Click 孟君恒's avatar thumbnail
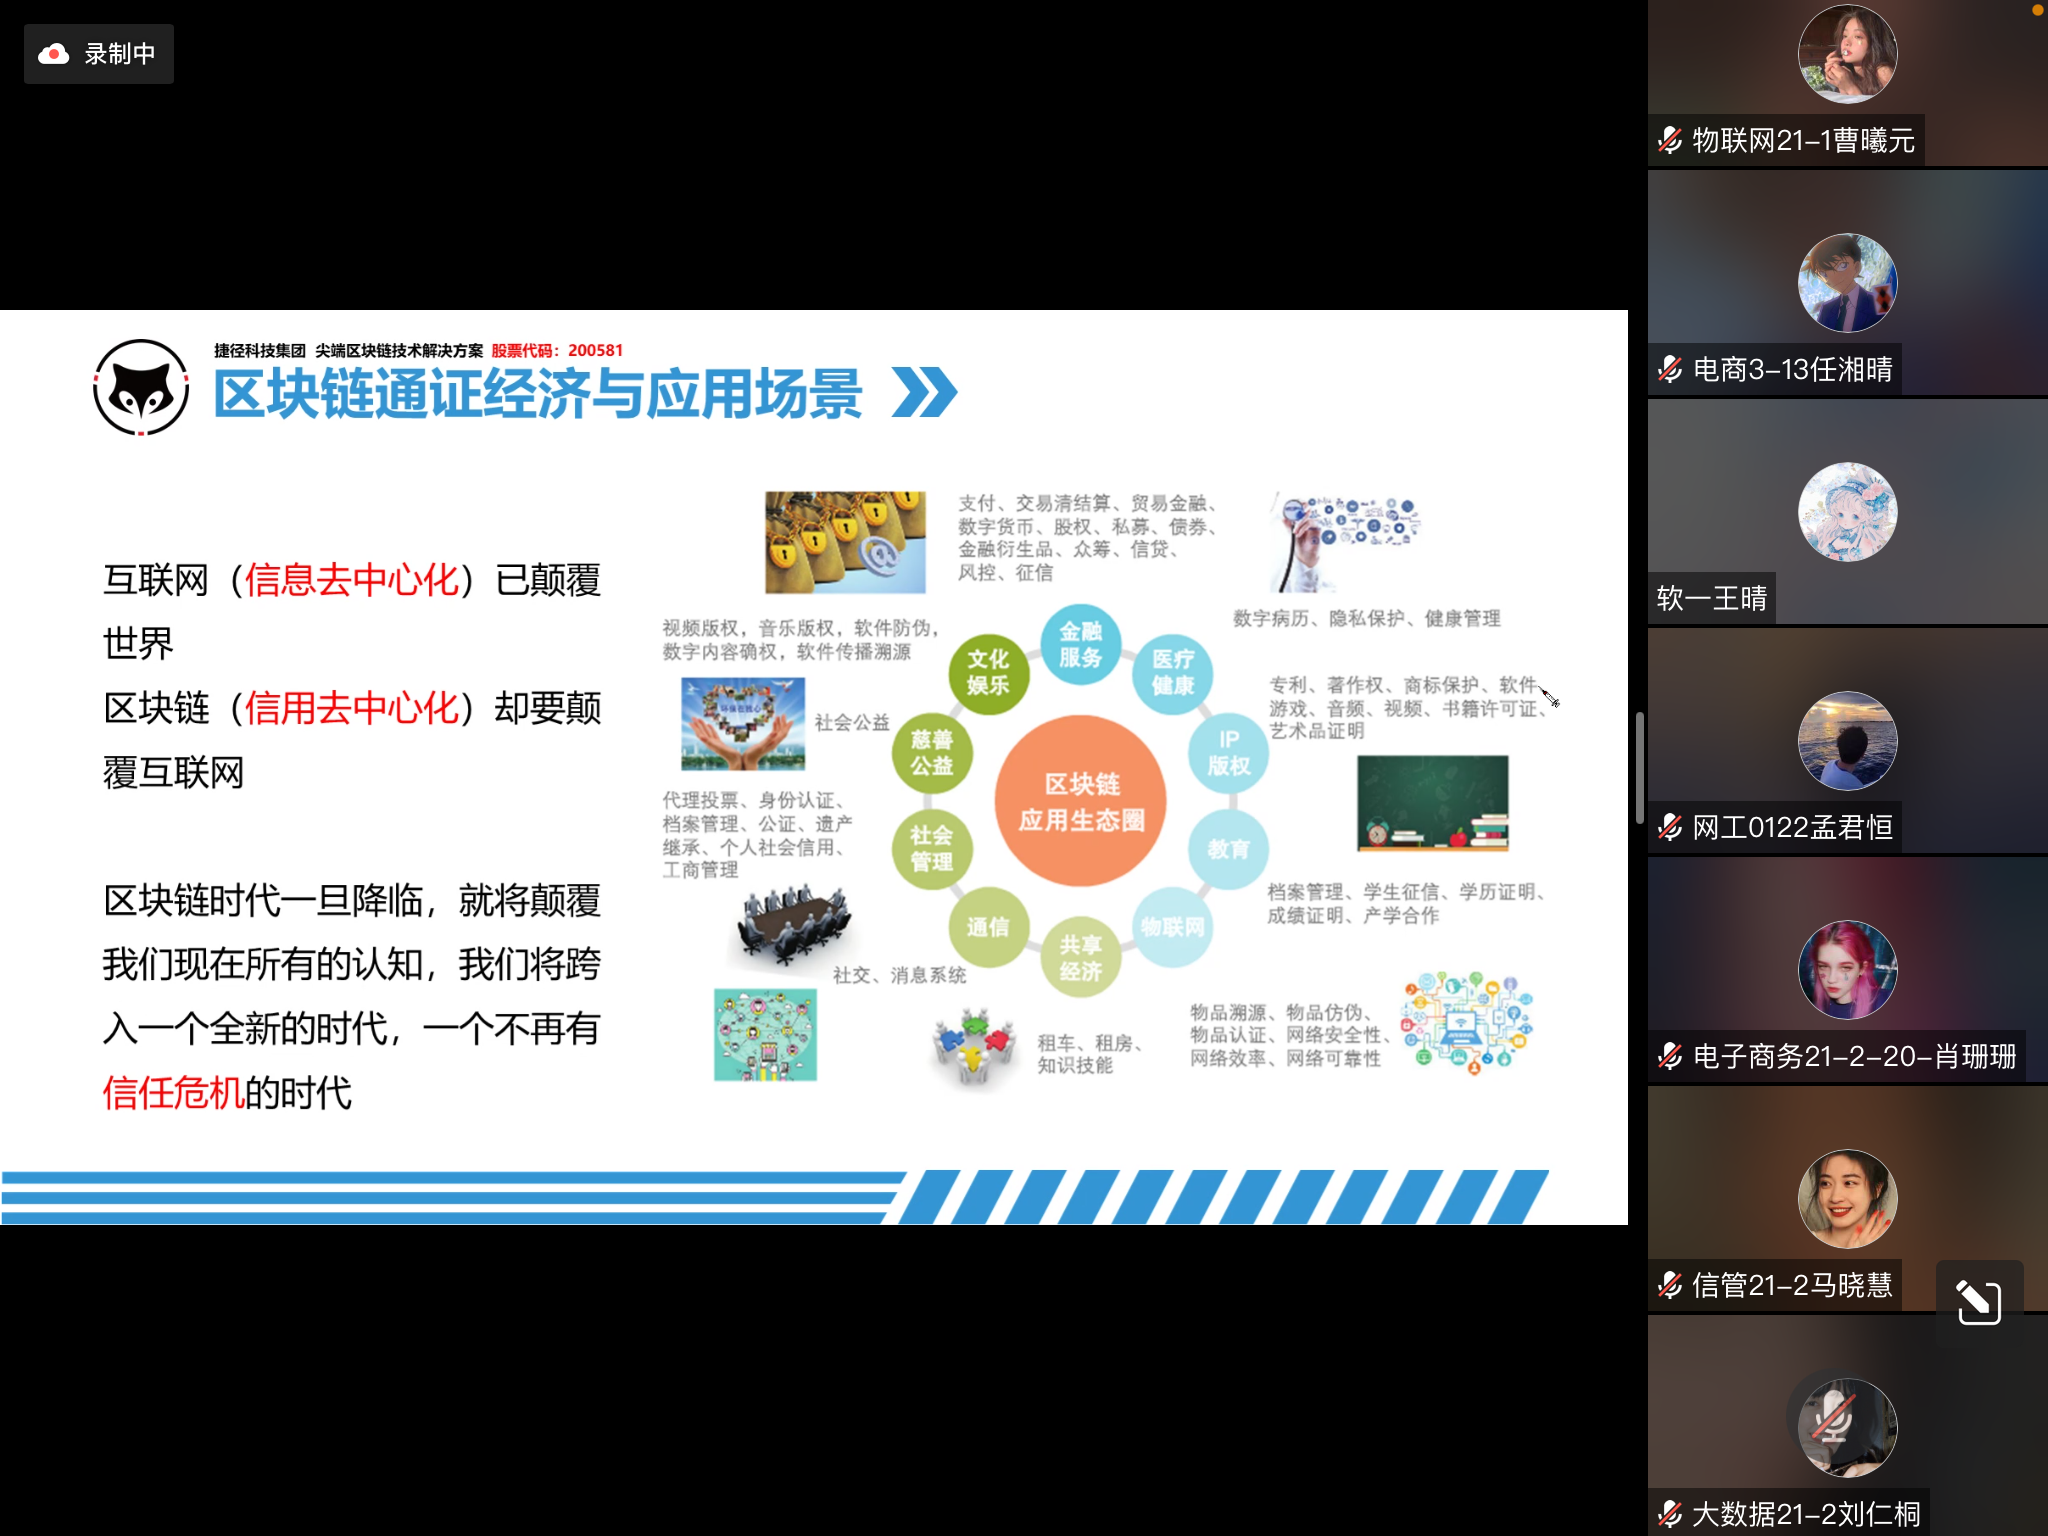Screen dimensions: 2048x1536 point(1847,741)
